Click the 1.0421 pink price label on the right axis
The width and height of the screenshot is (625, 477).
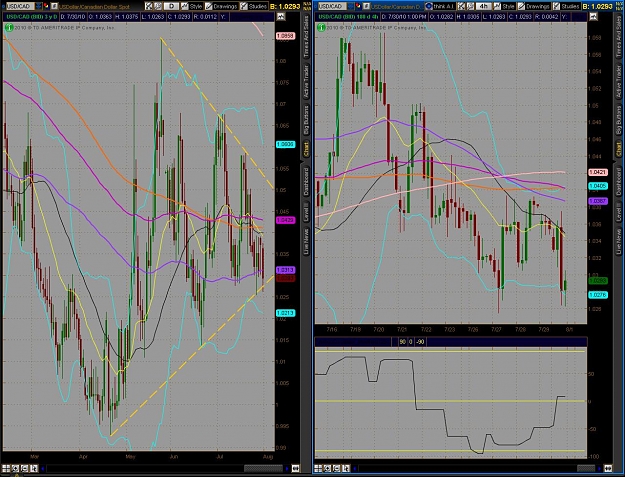598,172
